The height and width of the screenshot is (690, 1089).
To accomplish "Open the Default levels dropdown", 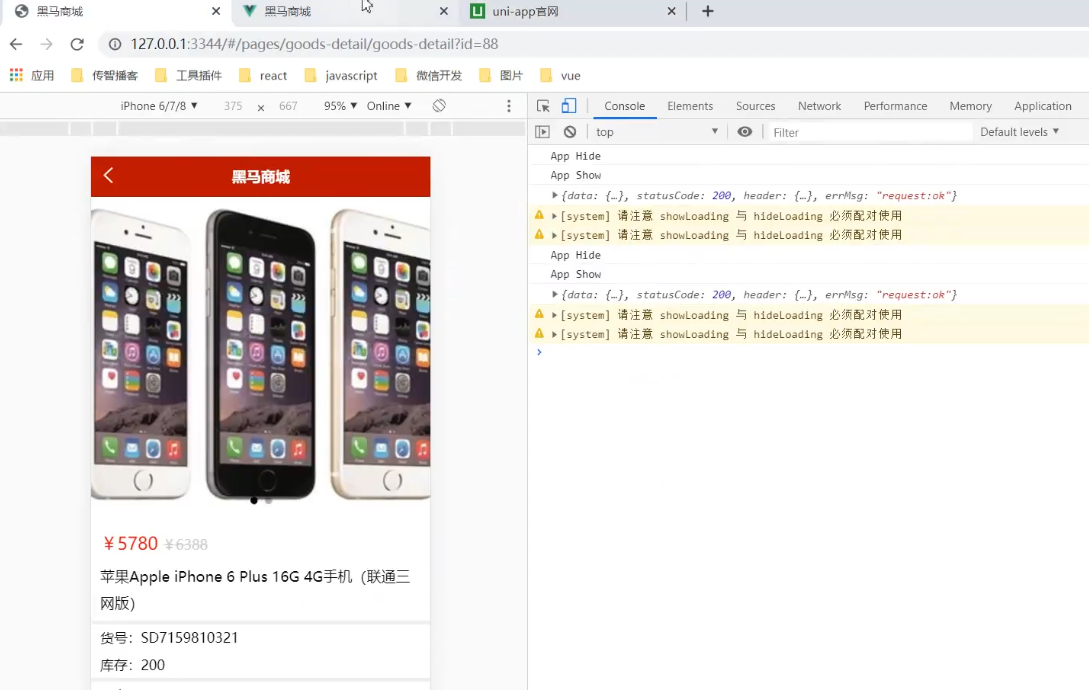I will (1019, 131).
